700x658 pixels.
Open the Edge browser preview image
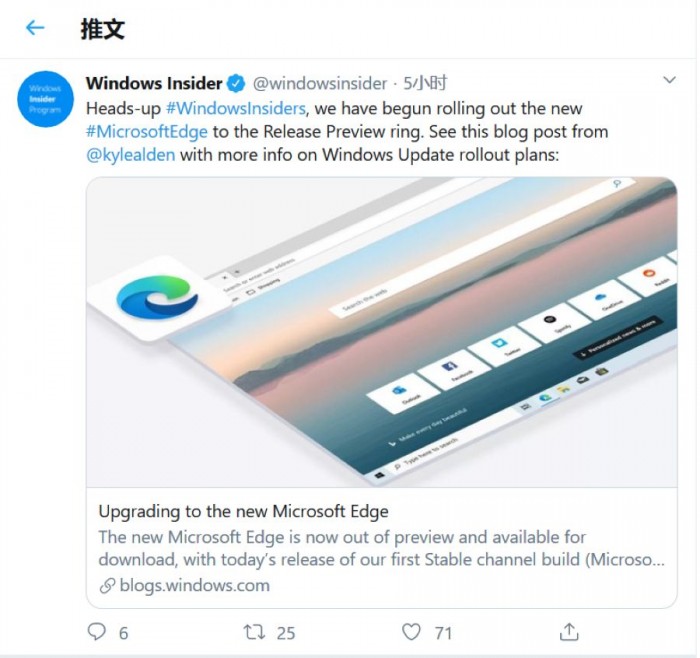coord(381,332)
